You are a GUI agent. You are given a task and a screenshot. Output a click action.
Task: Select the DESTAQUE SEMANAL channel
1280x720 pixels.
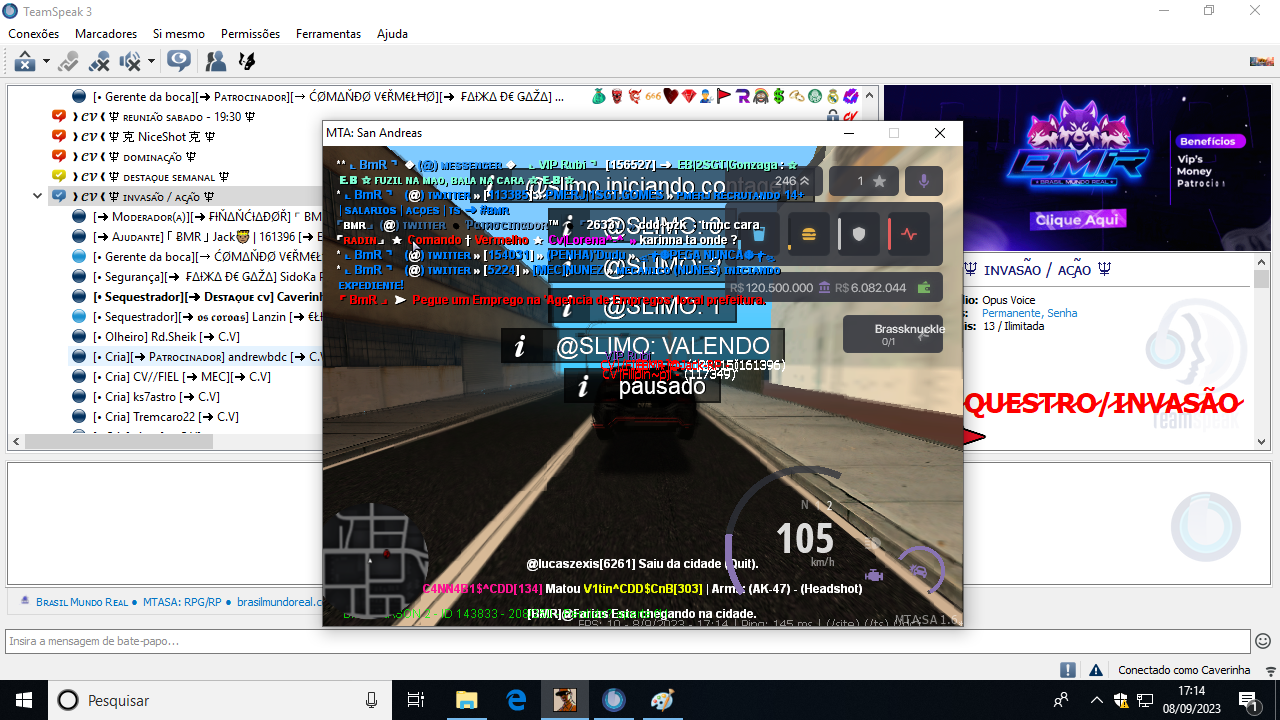coord(150,177)
